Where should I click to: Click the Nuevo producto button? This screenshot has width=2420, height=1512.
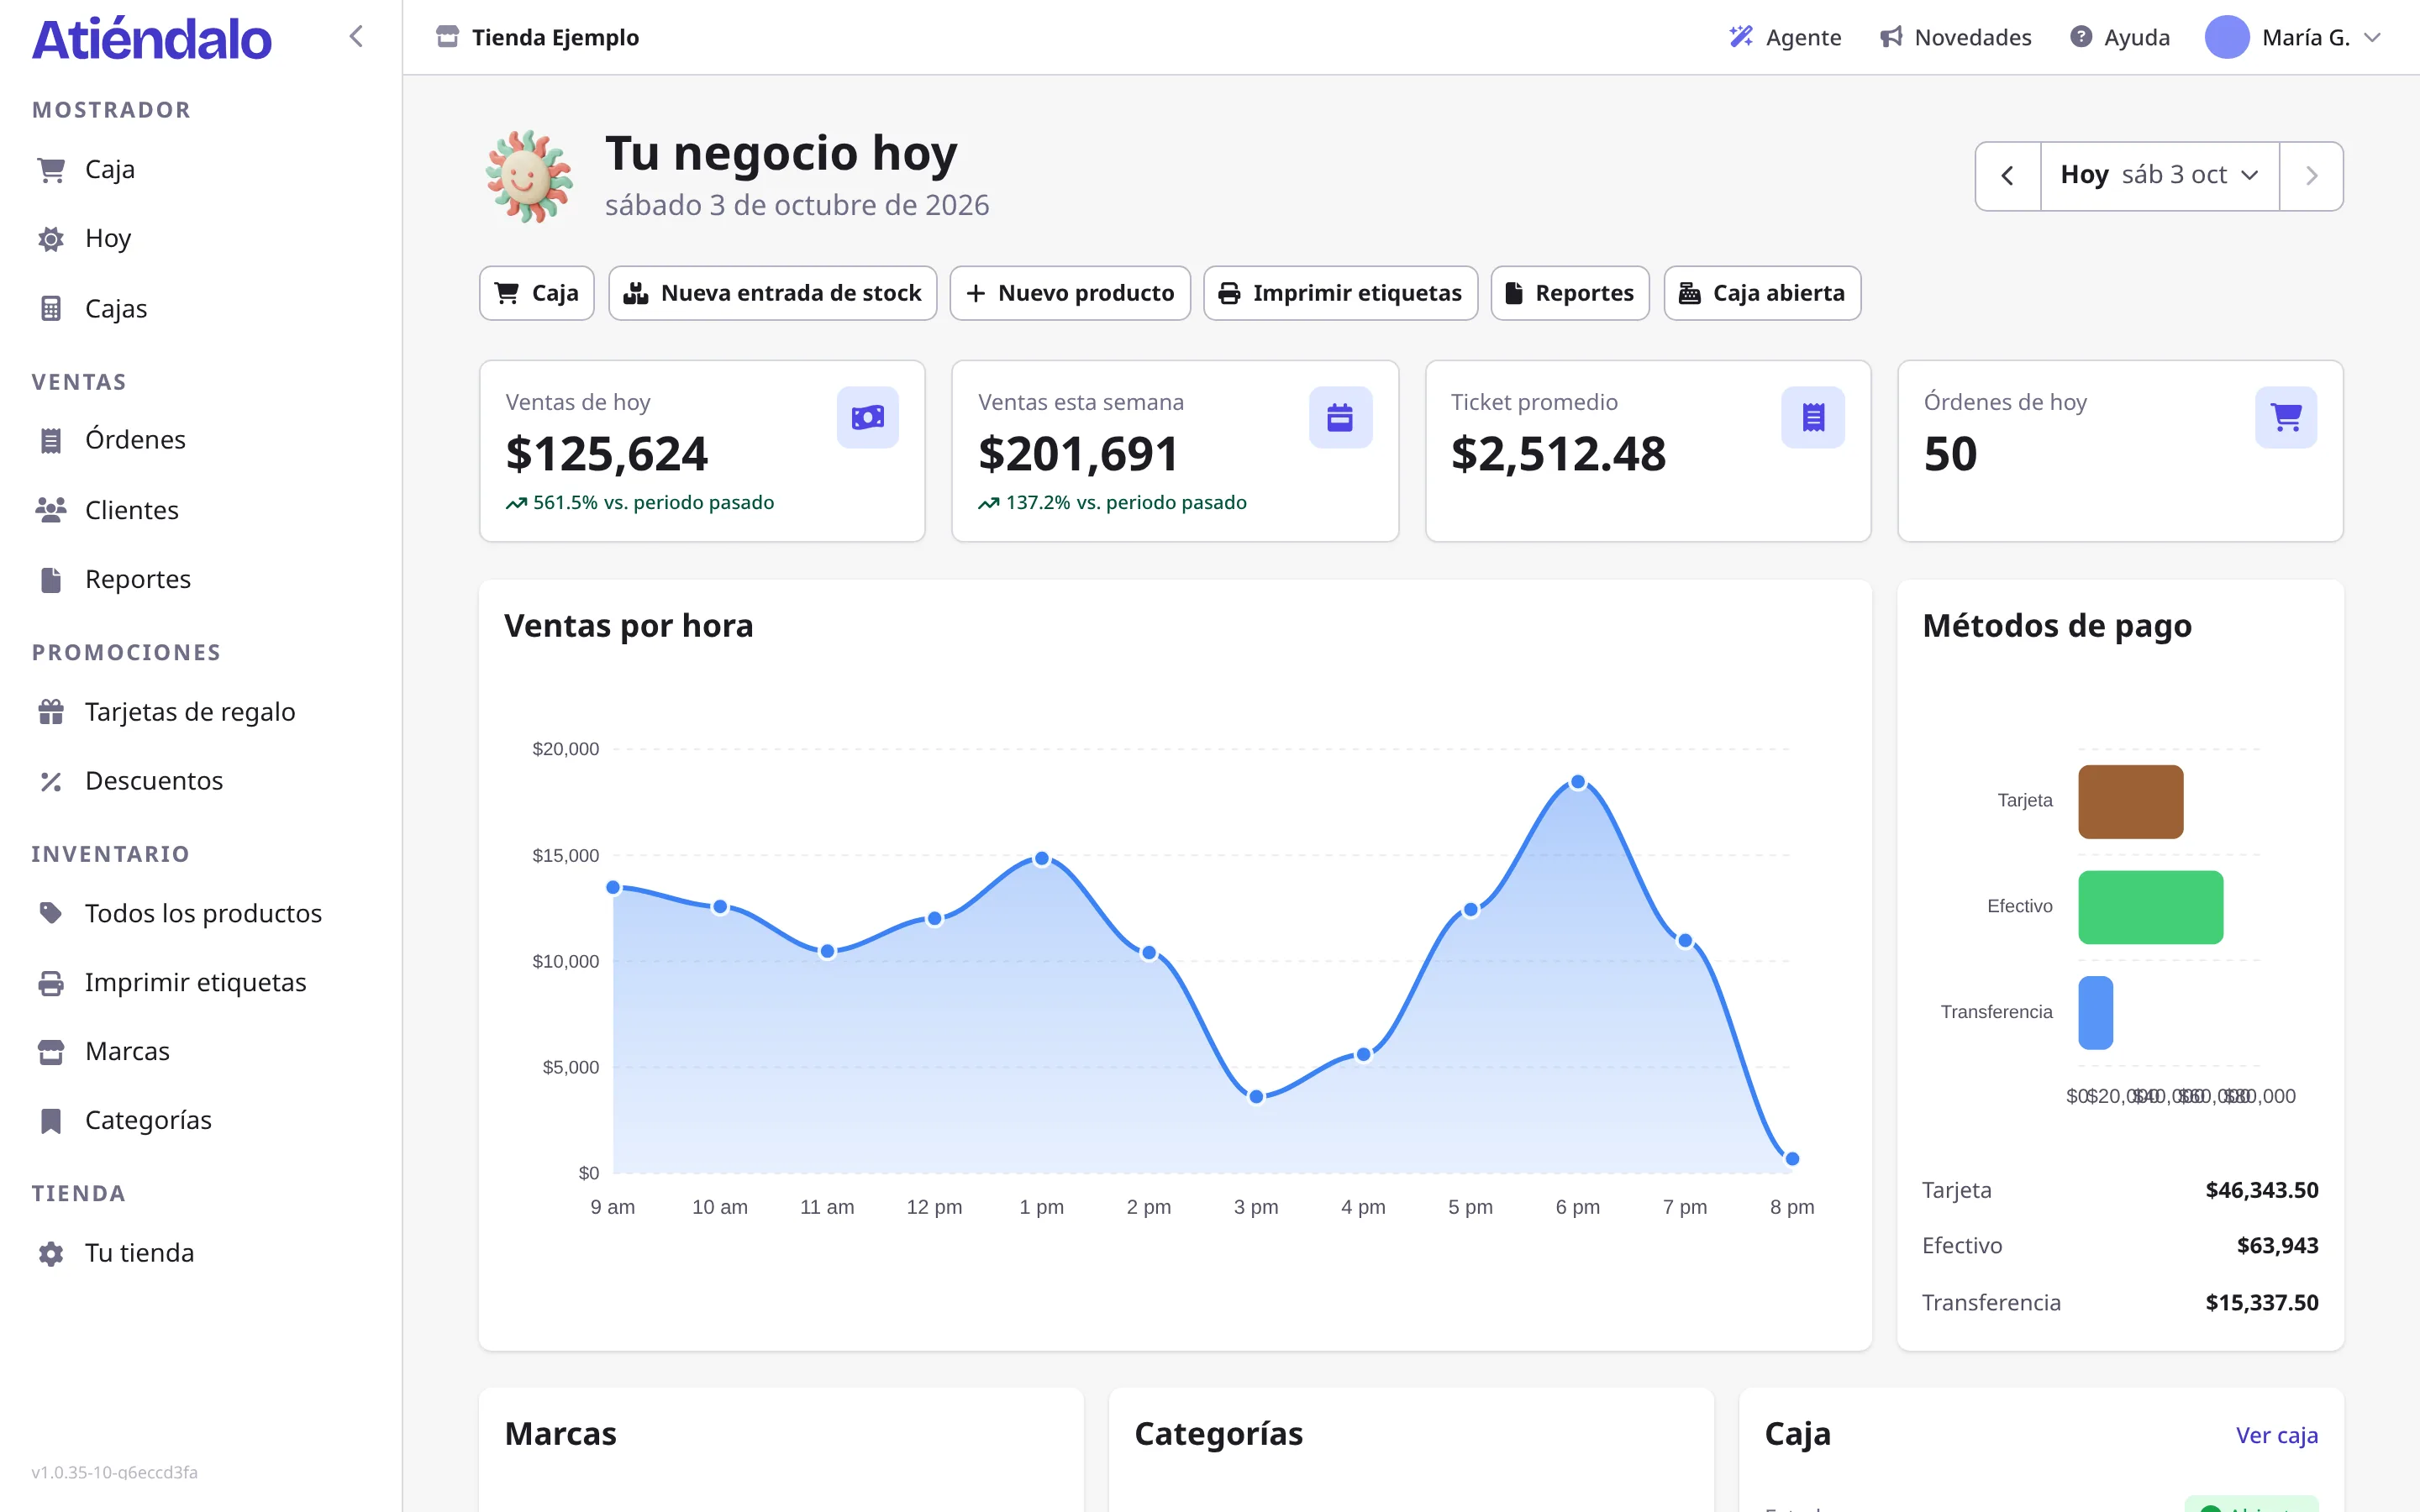tap(1070, 293)
